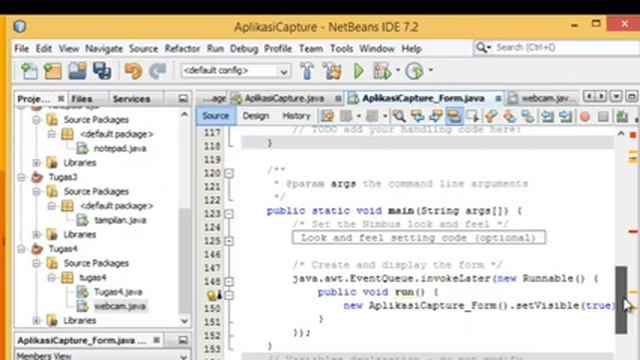Select webcam.java in the Projects tree
This screenshot has width=640, height=360.
(x=120, y=306)
